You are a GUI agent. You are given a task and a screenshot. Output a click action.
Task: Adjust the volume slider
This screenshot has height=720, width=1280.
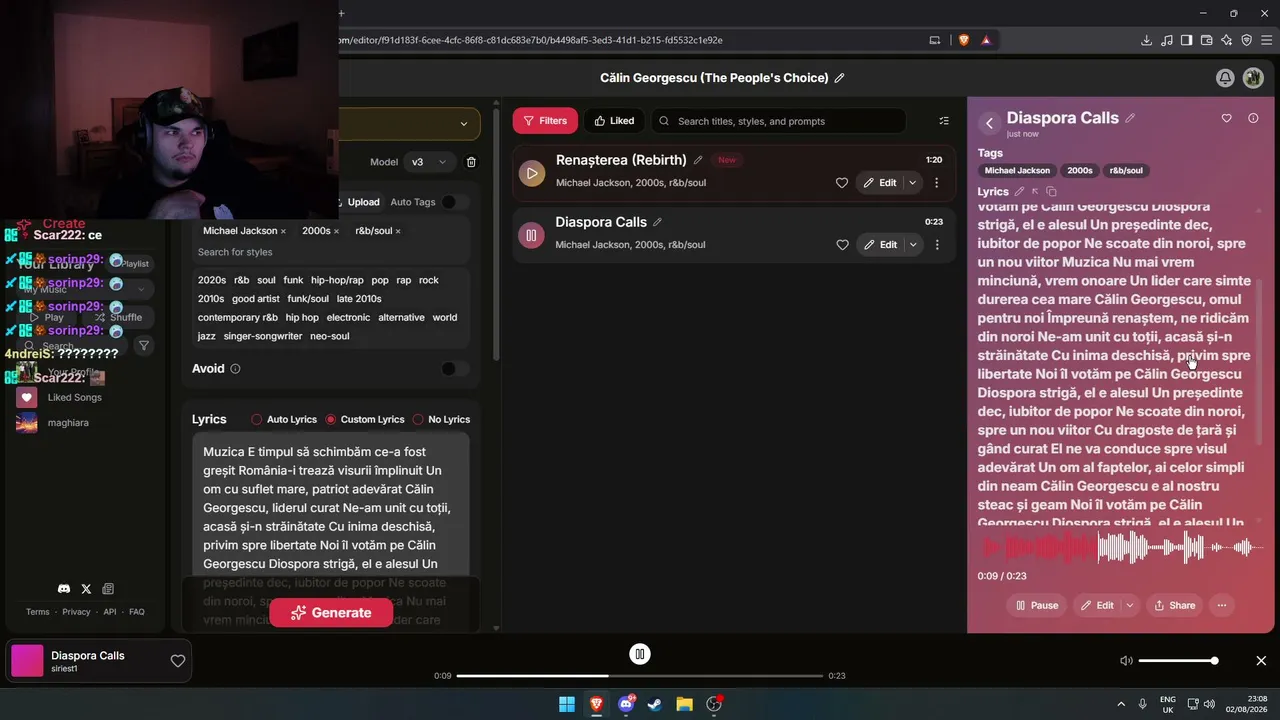click(x=1178, y=661)
